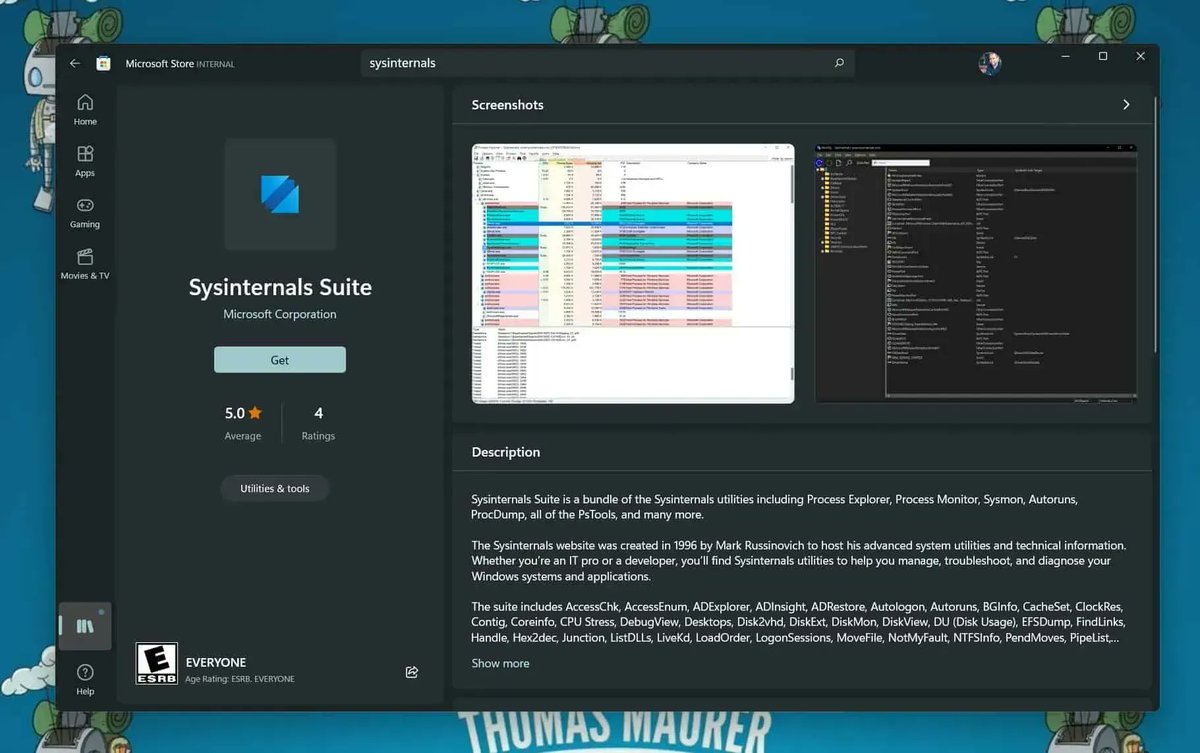The height and width of the screenshot is (753, 1200).
Task: Open the Library icon in sidebar
Action: coord(85,626)
